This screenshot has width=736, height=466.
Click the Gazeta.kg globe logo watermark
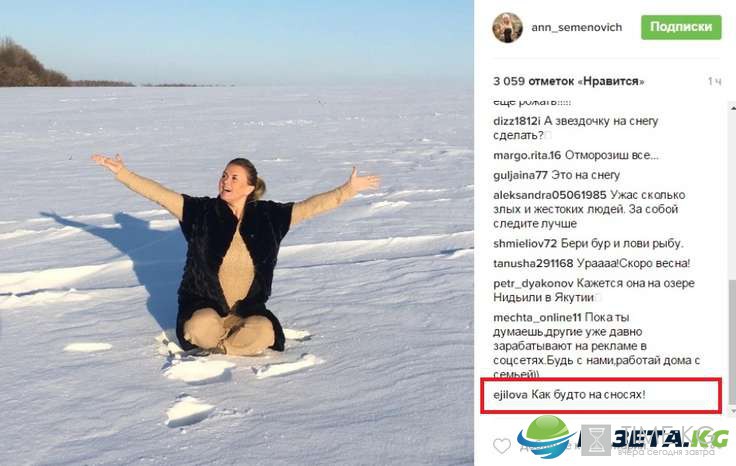click(545, 436)
